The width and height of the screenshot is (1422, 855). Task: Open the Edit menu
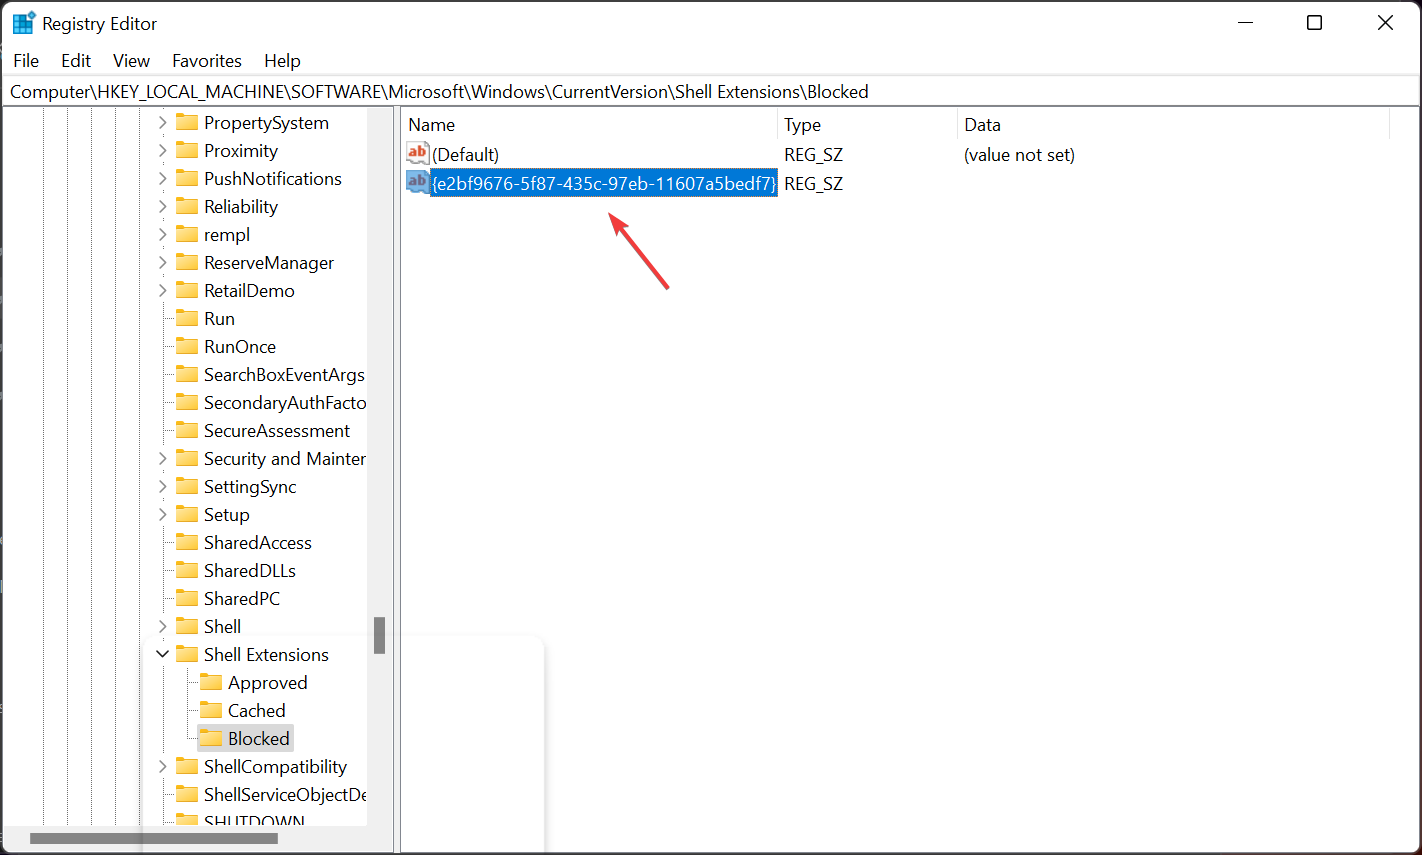(75, 60)
